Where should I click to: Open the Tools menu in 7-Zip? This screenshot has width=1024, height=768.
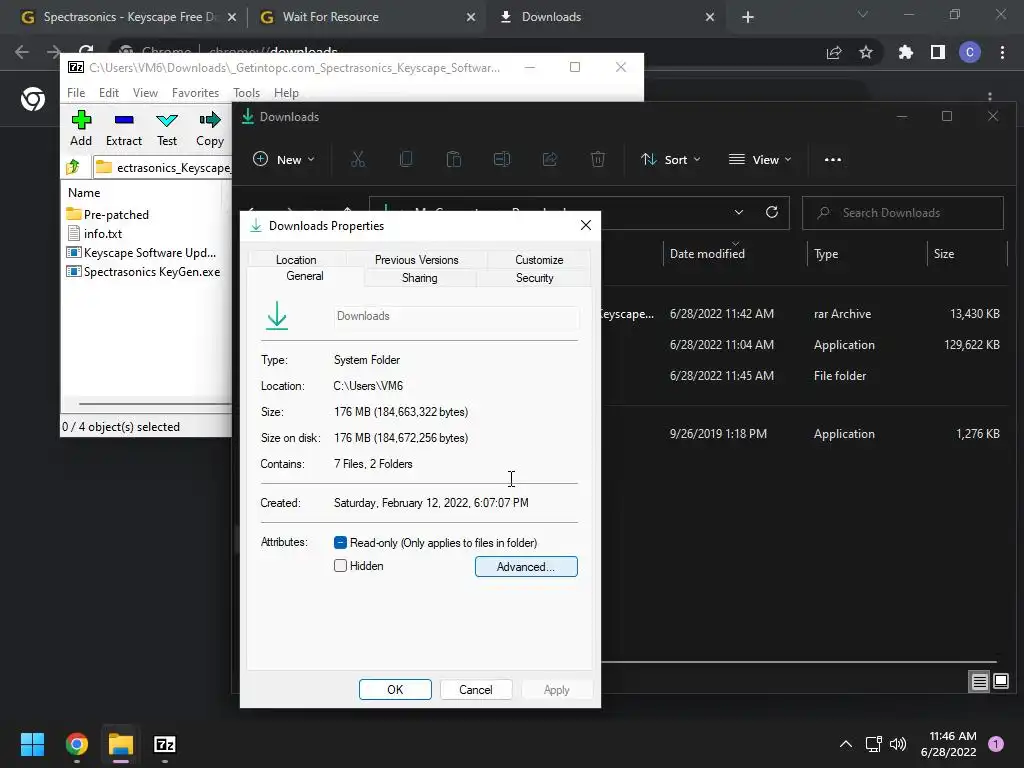point(246,93)
